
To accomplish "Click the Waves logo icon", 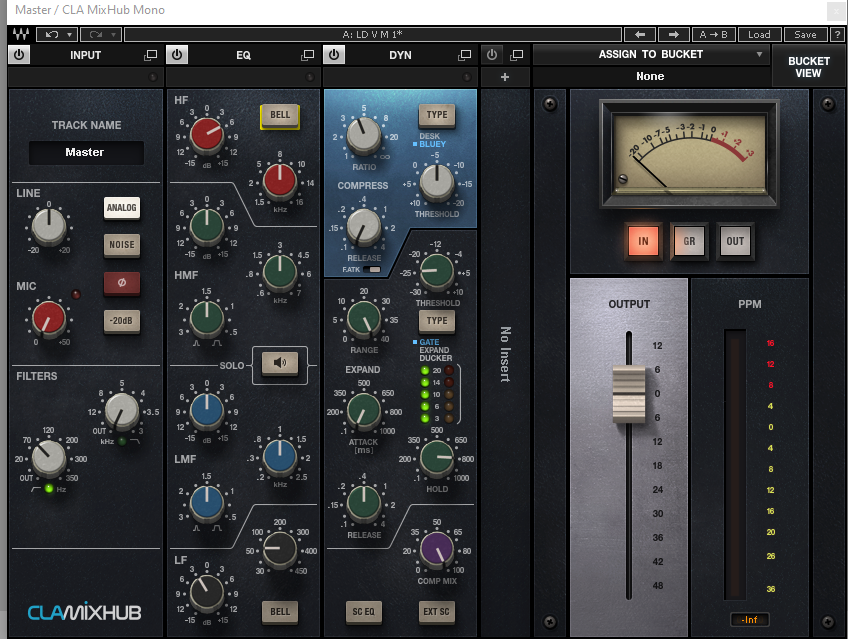I will [20, 34].
